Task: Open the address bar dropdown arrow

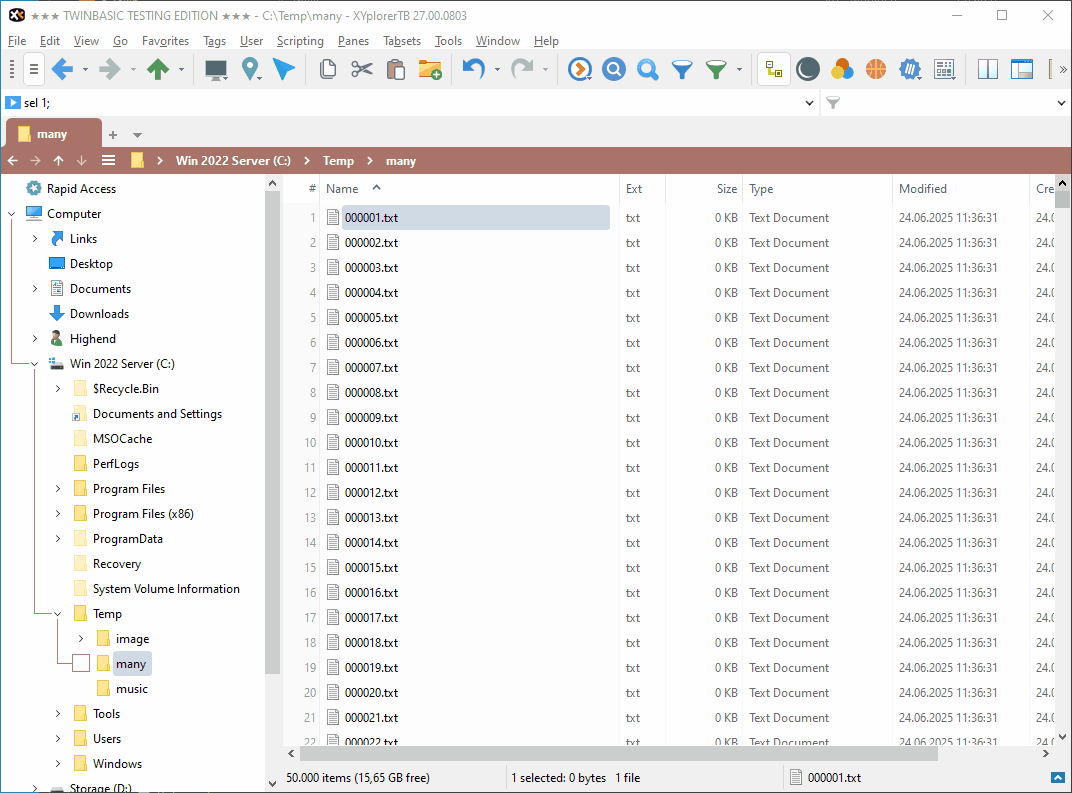Action: point(810,103)
